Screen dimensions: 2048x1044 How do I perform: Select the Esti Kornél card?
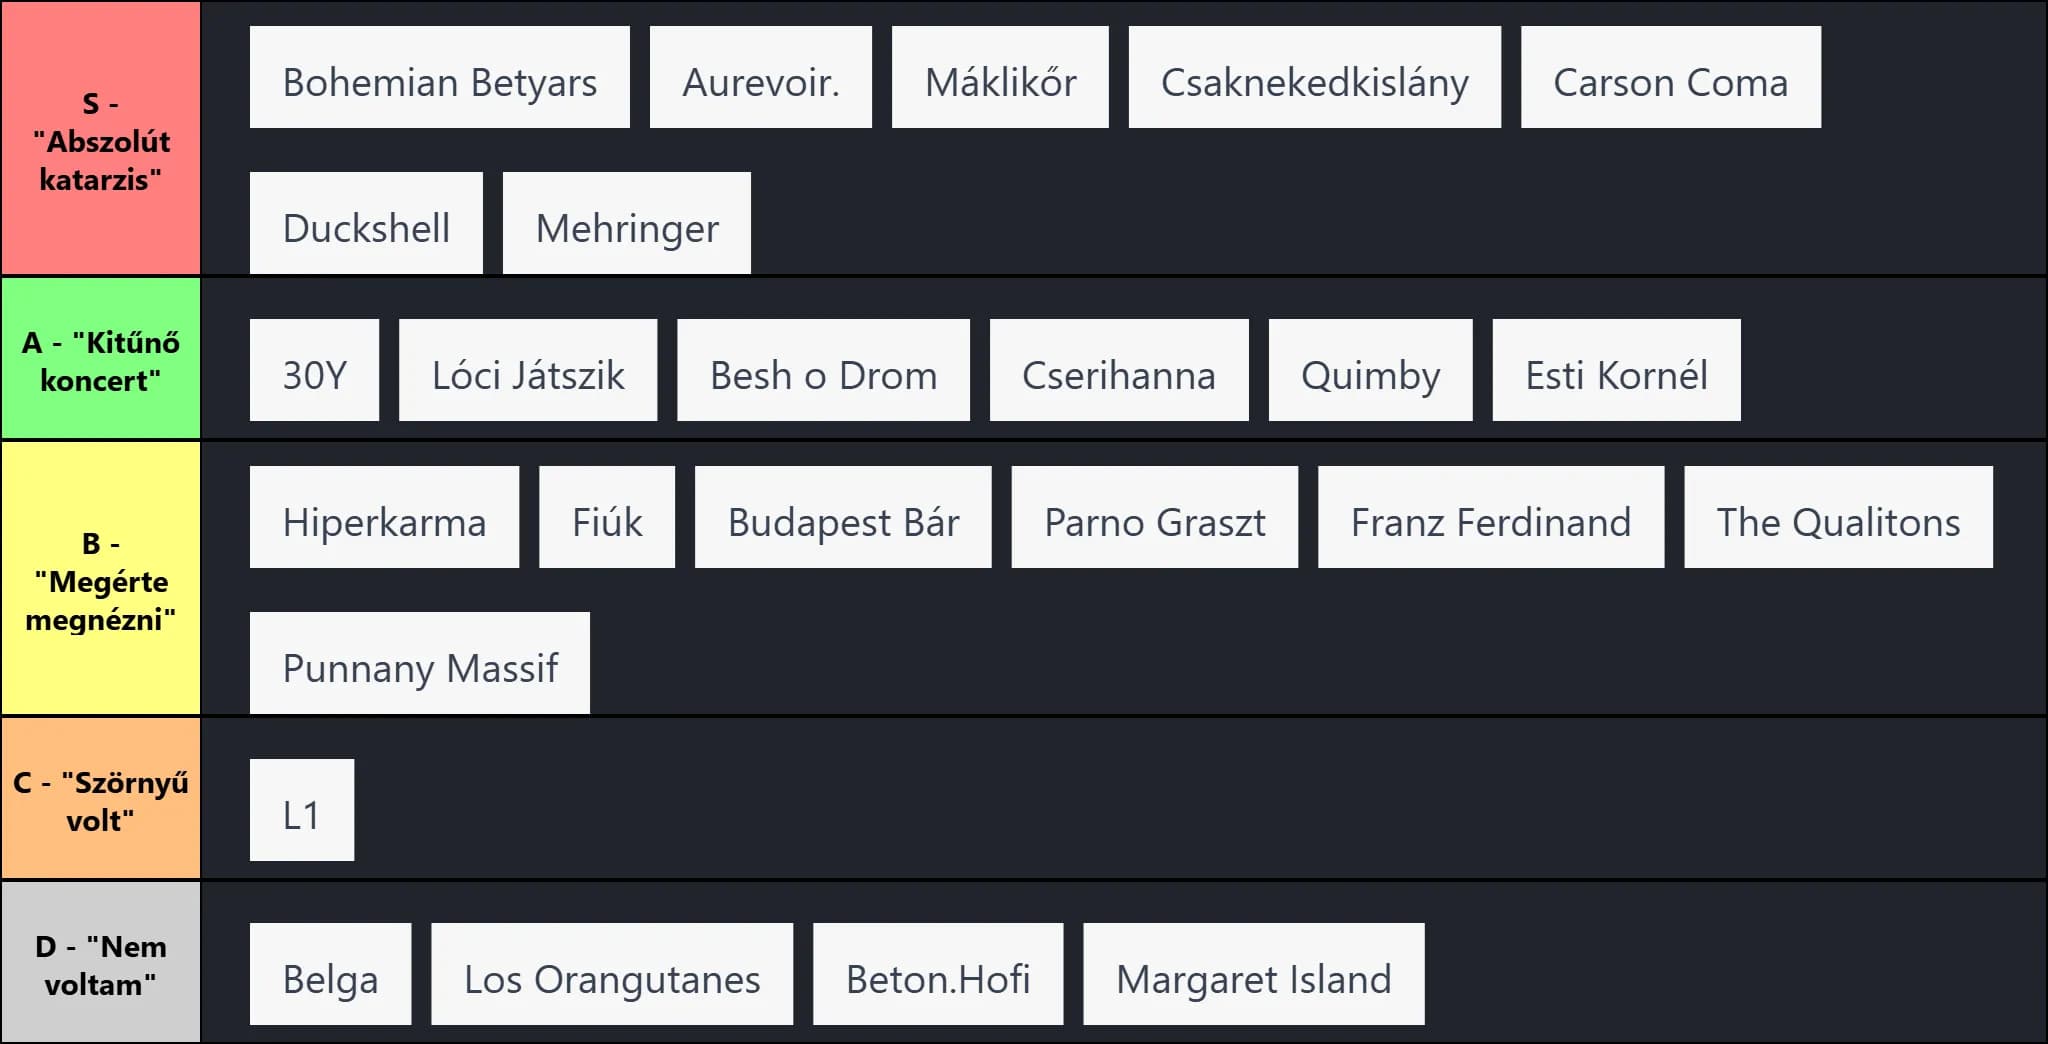pyautogui.click(x=1616, y=371)
